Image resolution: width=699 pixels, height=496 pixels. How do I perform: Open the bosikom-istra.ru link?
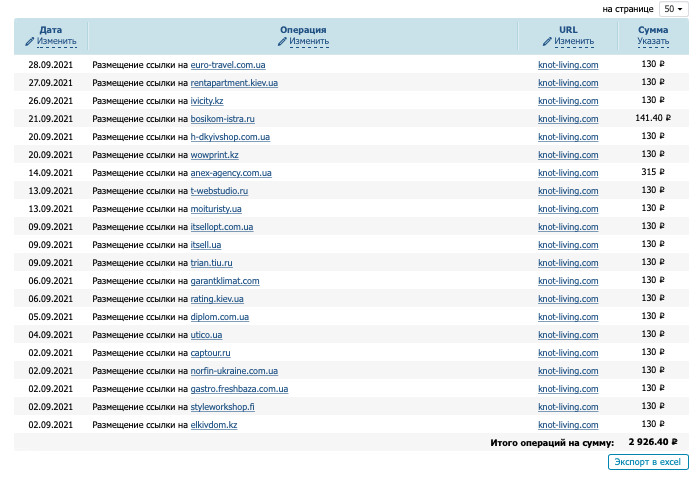click(222, 119)
